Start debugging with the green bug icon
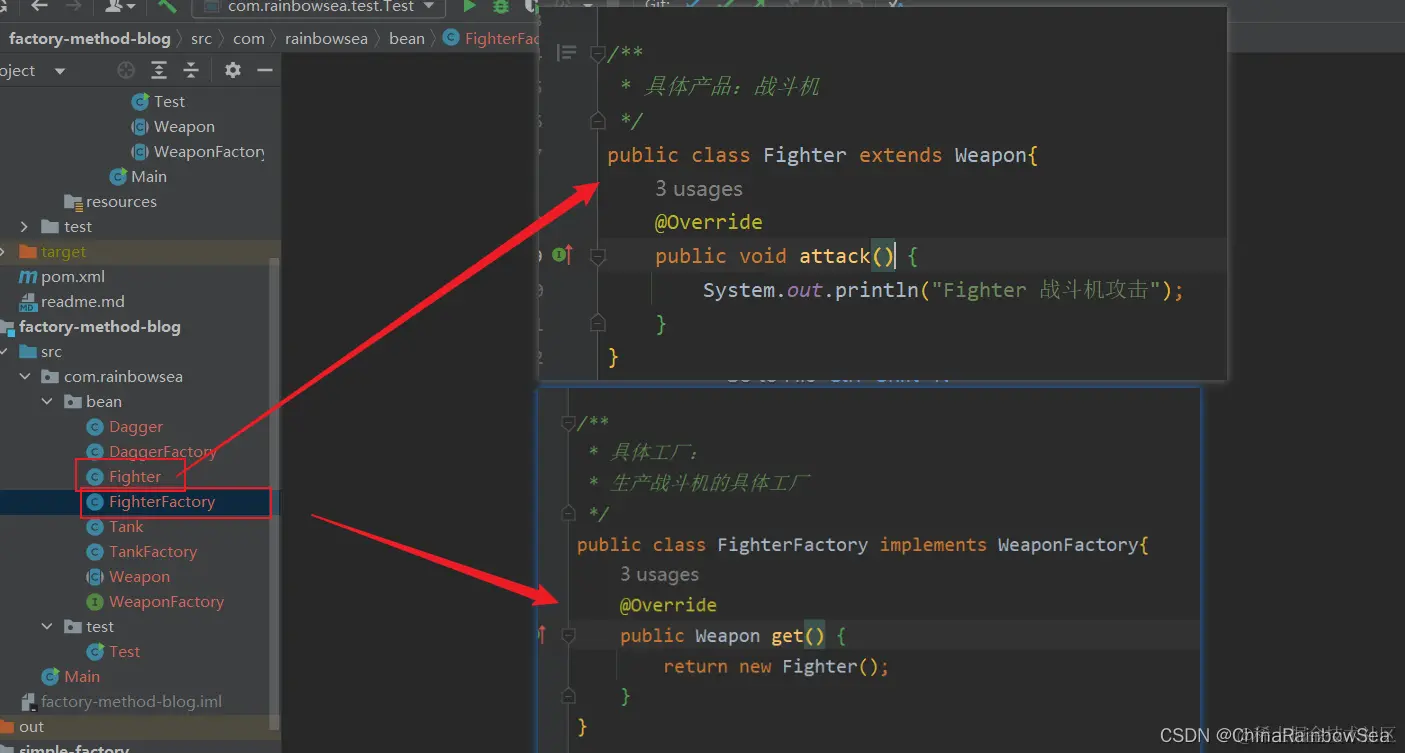1405x753 pixels. point(500,6)
